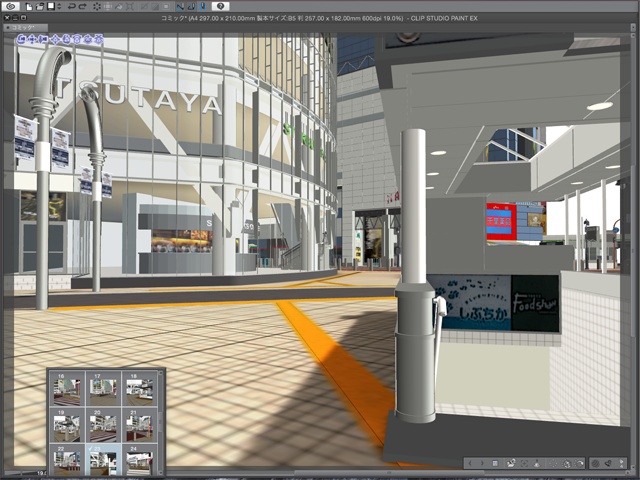This screenshot has height=480, width=640.
Task: Click the preset list scroll-down arrow
Action: pos(160,472)
